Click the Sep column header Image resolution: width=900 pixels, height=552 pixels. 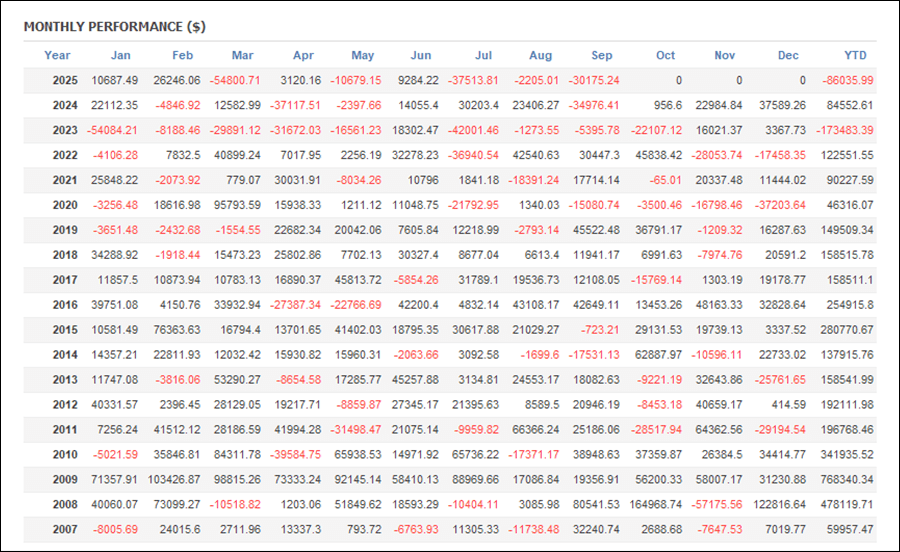tap(601, 55)
